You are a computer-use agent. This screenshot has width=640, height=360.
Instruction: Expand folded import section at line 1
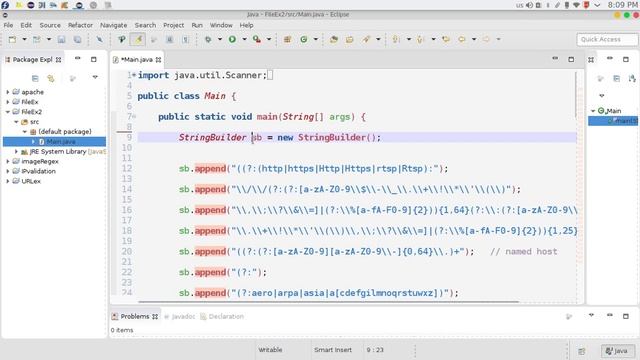(x=134, y=75)
